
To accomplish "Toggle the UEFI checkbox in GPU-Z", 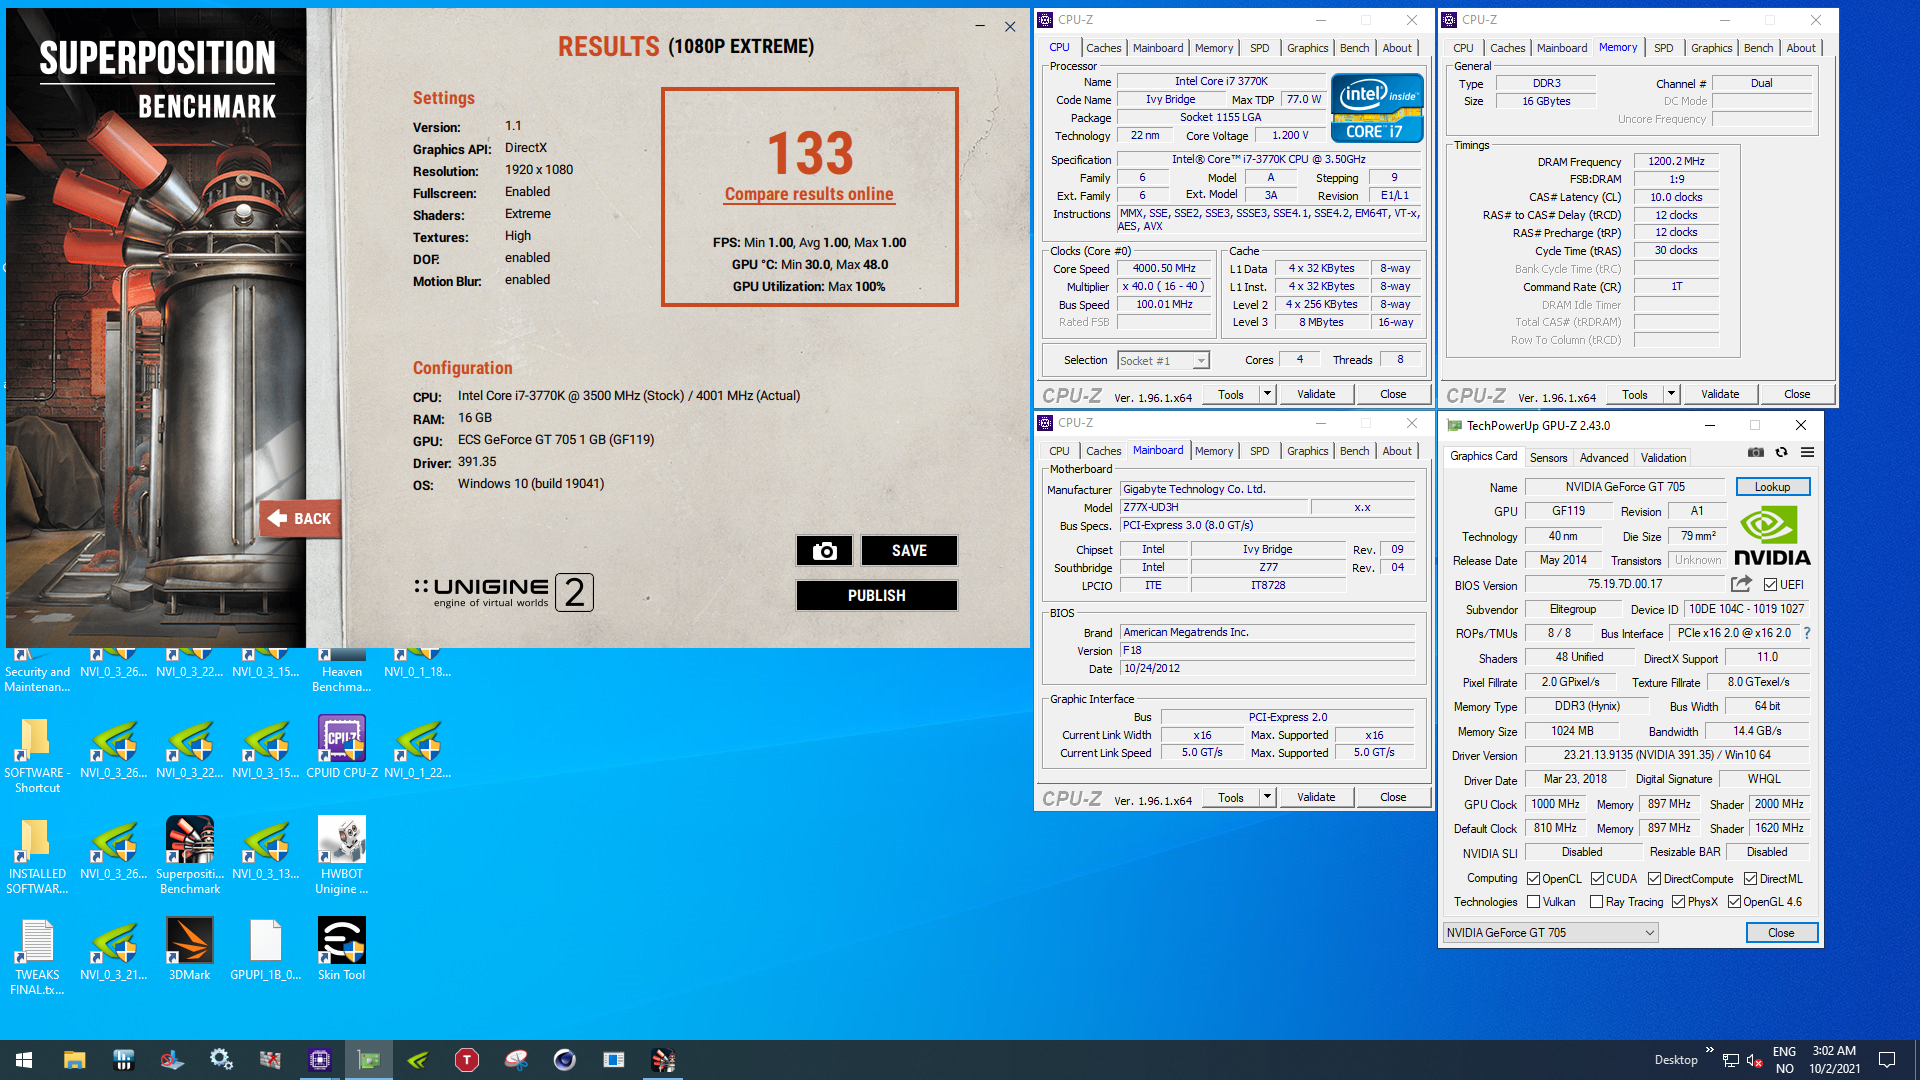I will pos(1770,585).
